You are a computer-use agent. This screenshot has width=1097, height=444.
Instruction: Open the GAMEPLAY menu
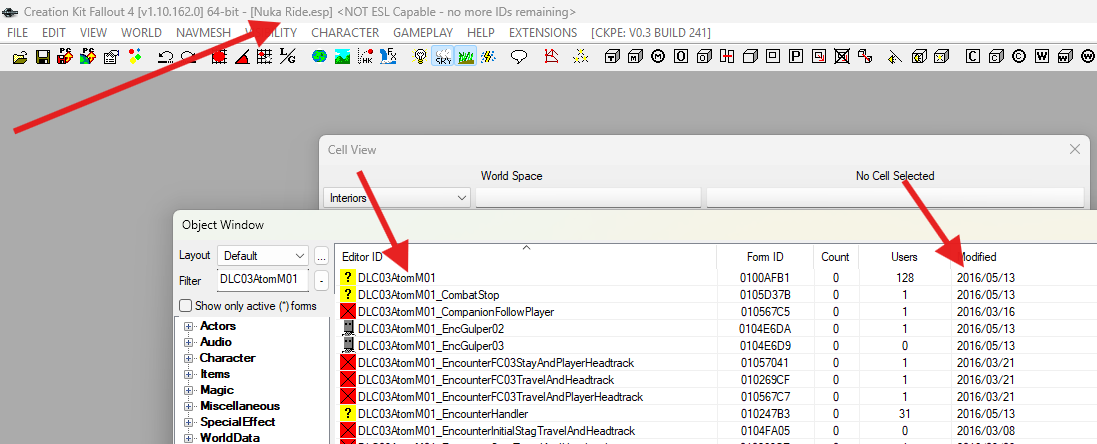tap(423, 33)
